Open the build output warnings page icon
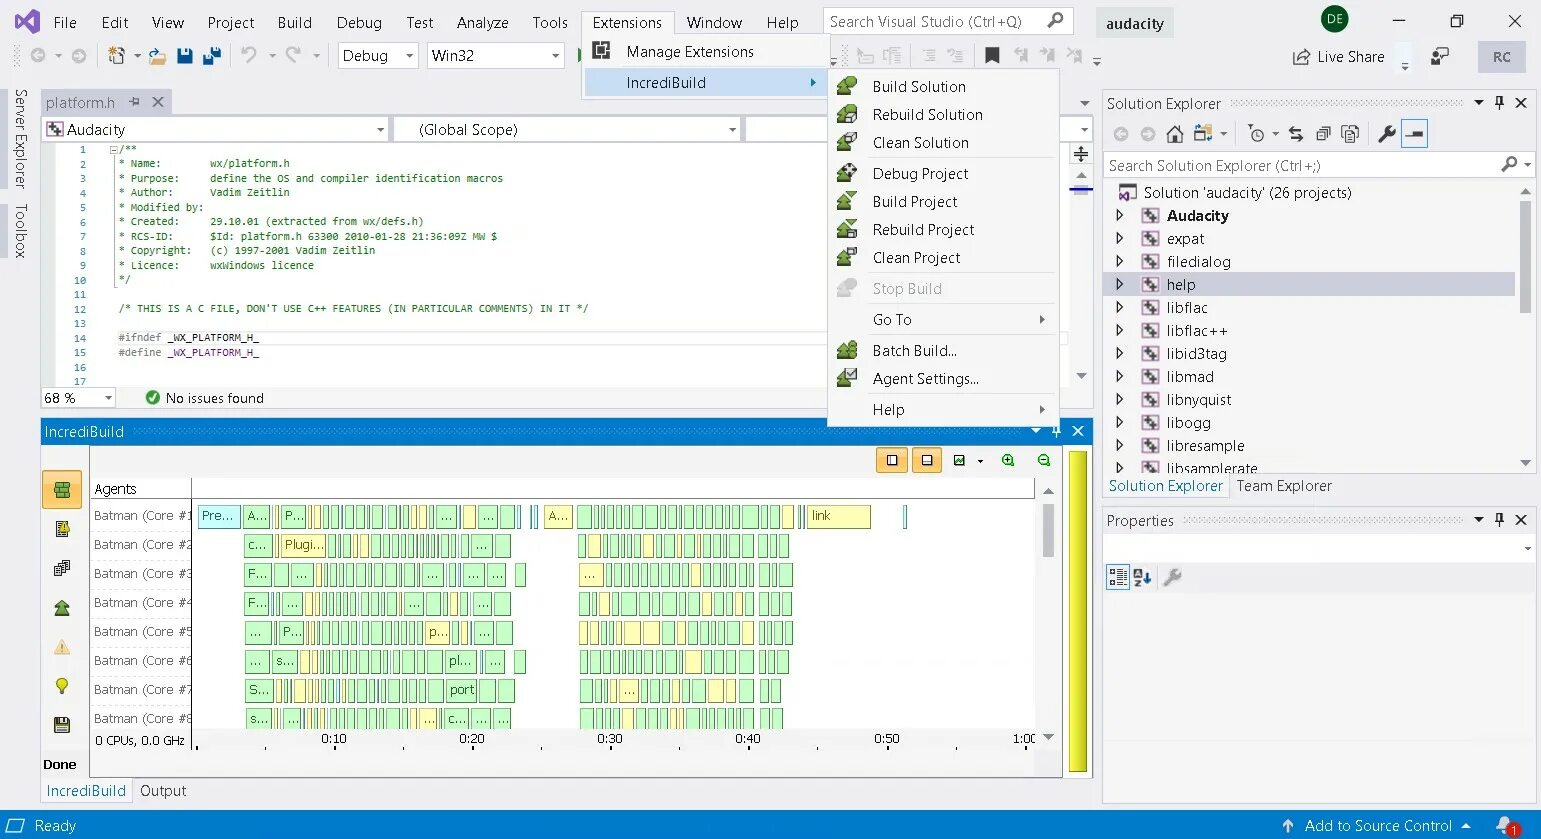This screenshot has width=1541, height=839. (62, 529)
